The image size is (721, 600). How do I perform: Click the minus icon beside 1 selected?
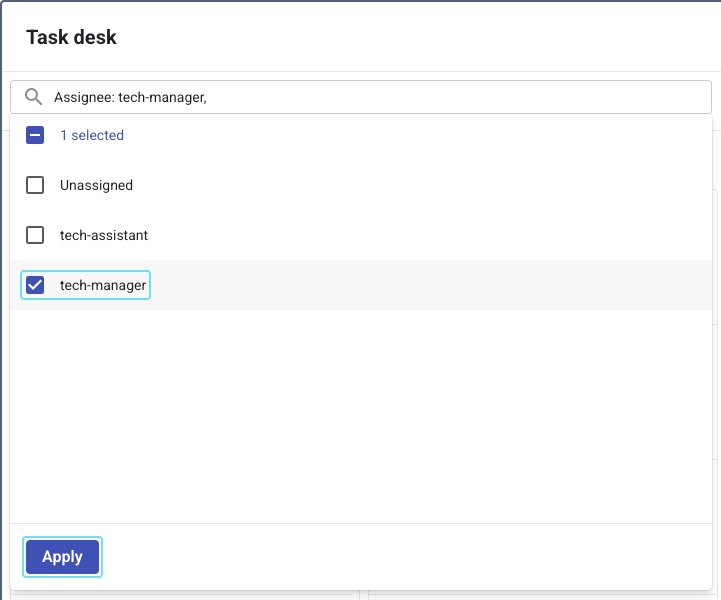click(x=35, y=135)
